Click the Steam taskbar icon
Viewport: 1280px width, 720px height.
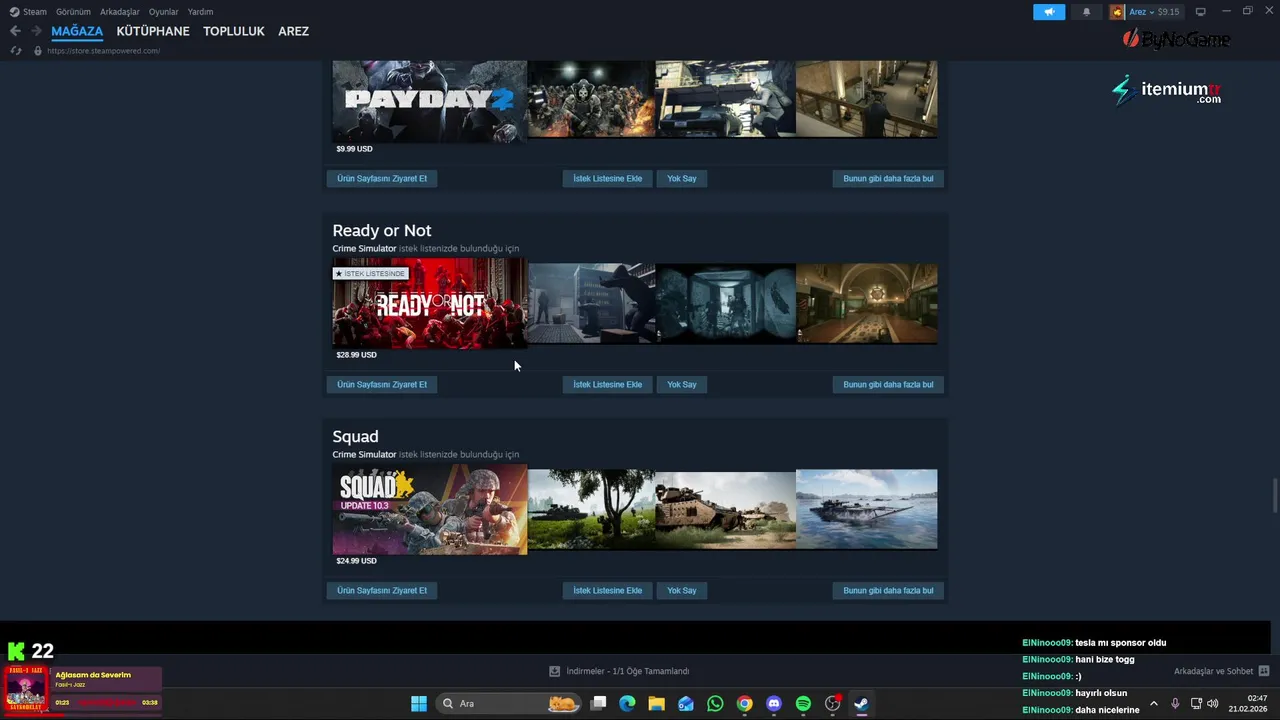coord(861,703)
